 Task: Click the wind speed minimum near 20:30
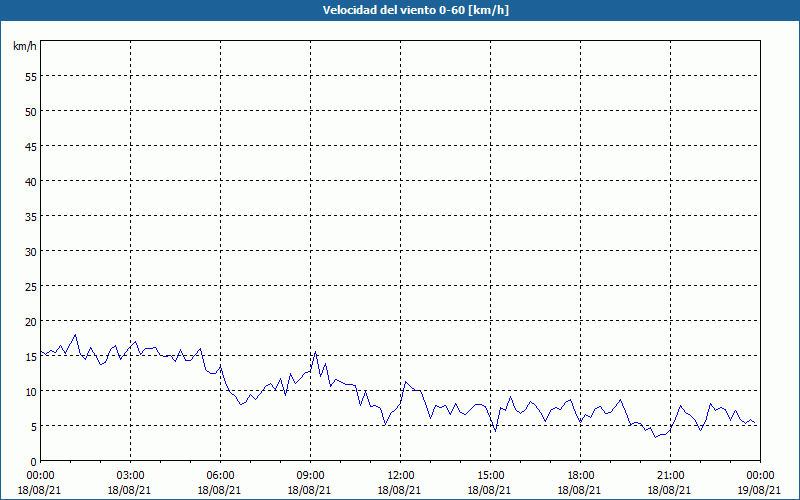(x=656, y=437)
